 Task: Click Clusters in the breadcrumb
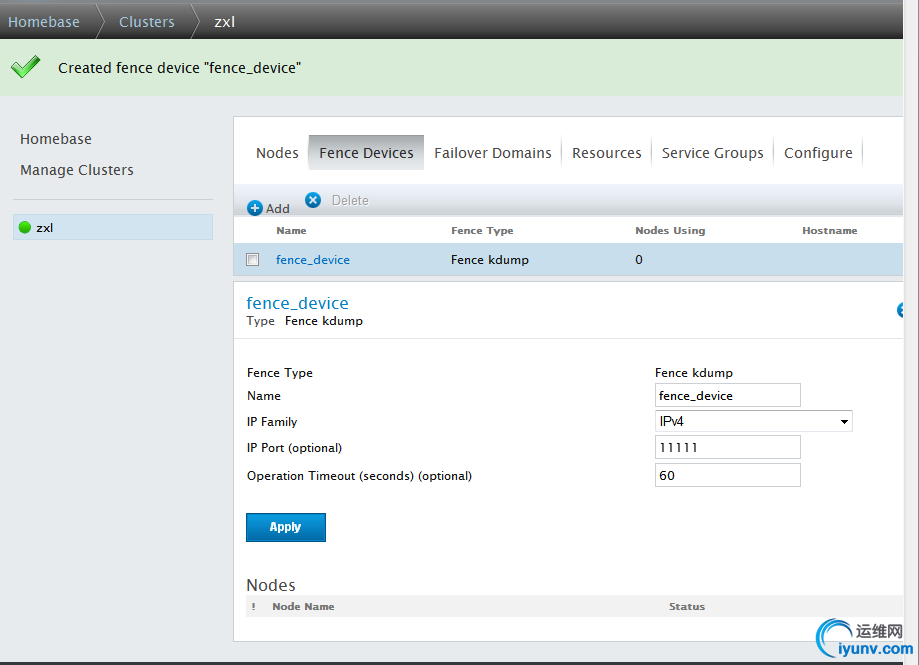(x=147, y=22)
